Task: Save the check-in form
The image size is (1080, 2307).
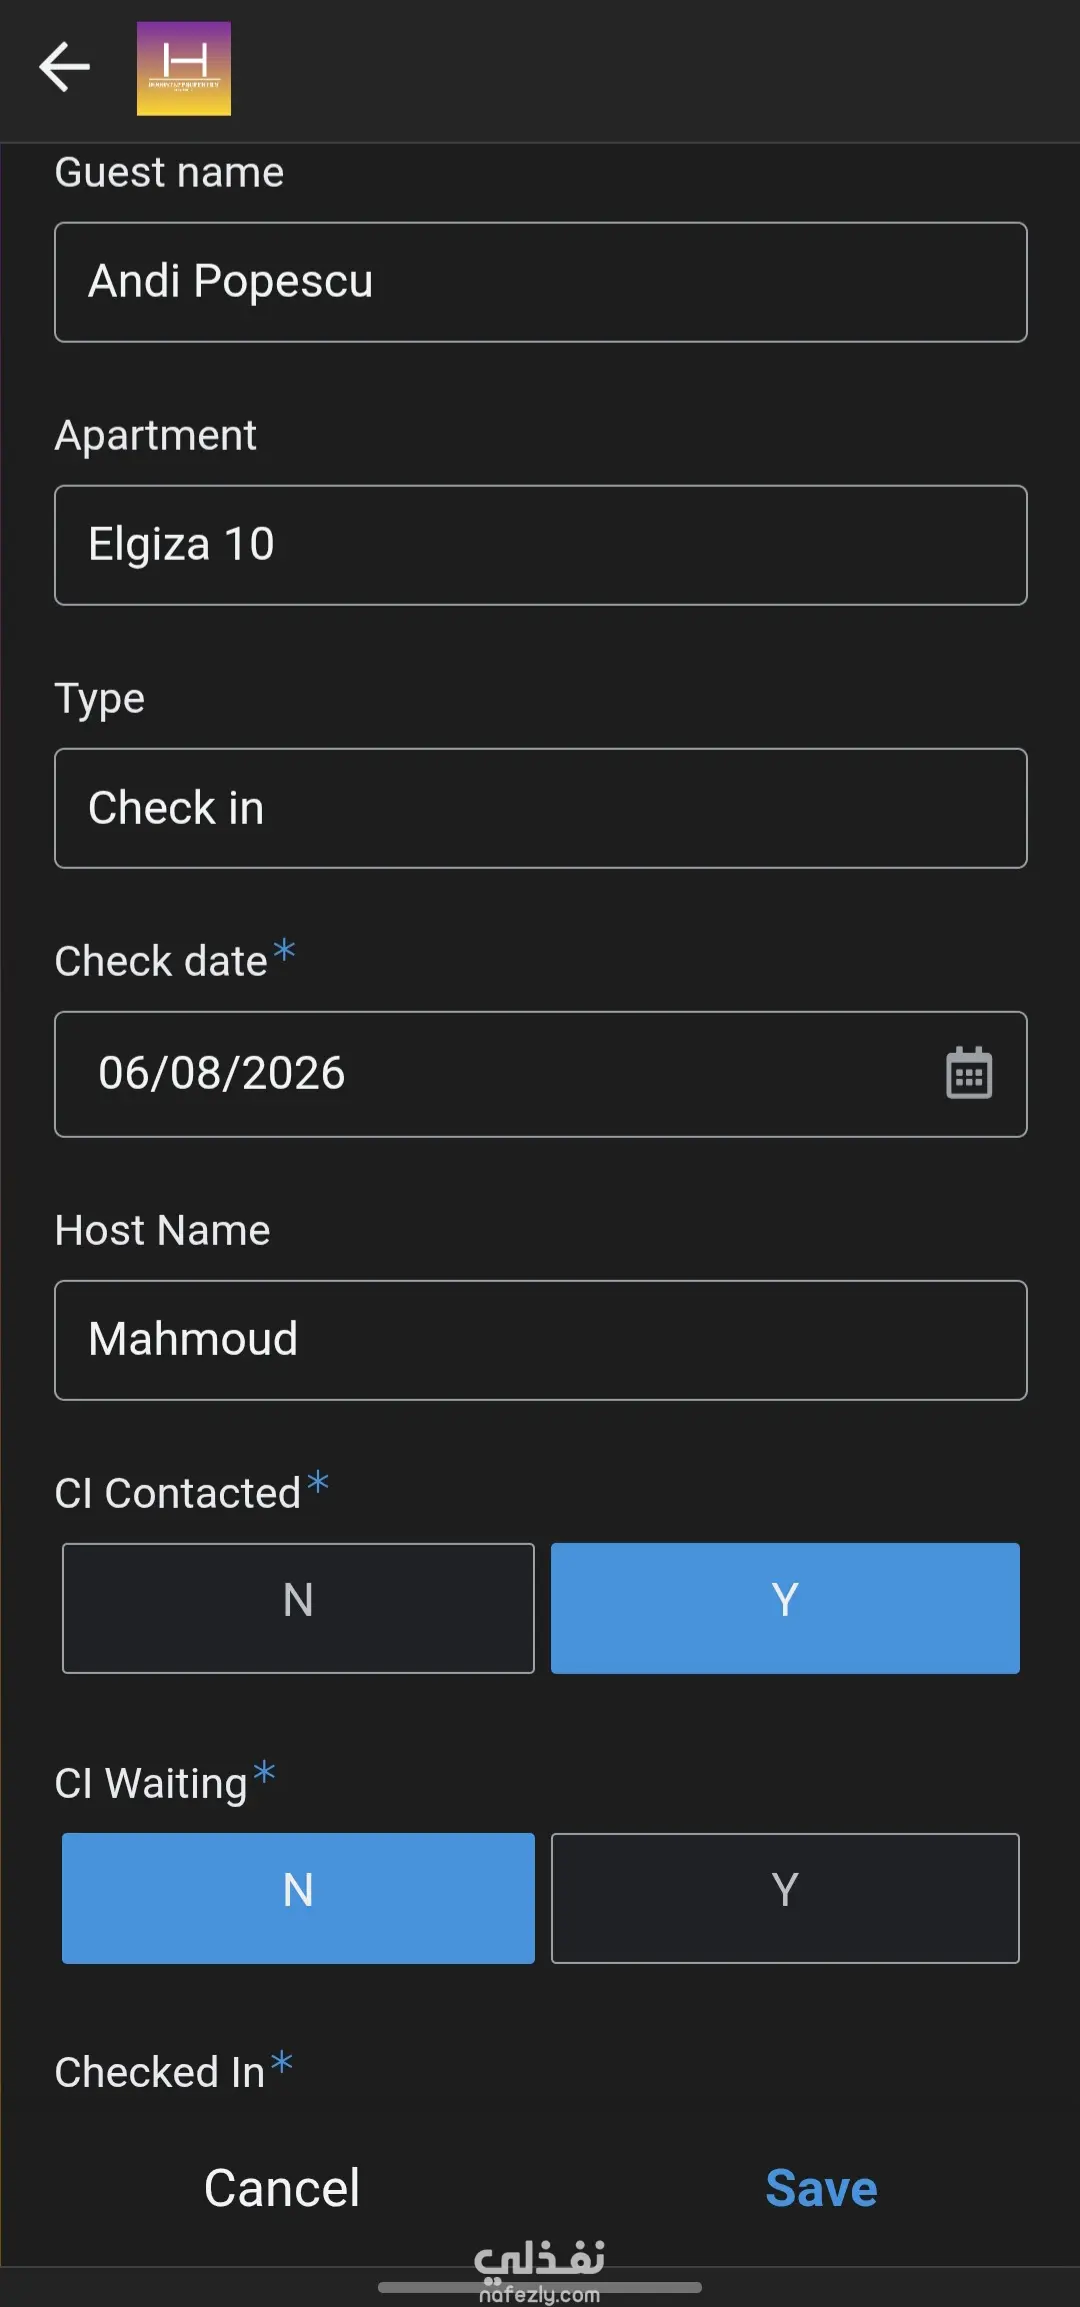Action: pos(821,2188)
